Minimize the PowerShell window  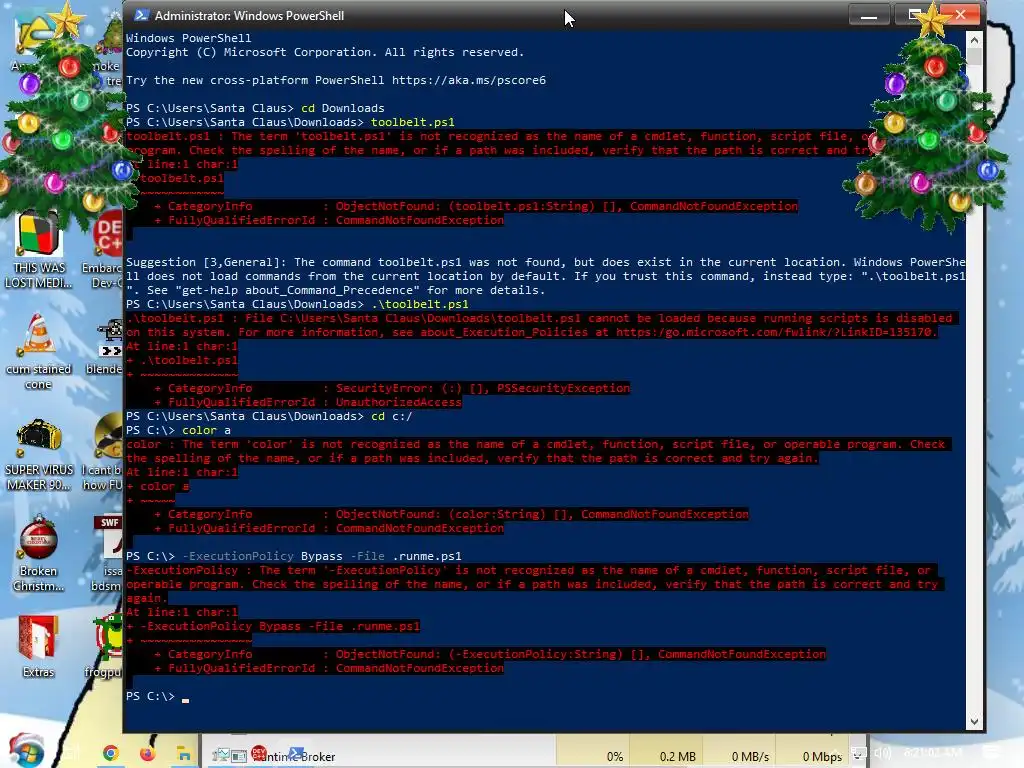pyautogui.click(x=869, y=15)
